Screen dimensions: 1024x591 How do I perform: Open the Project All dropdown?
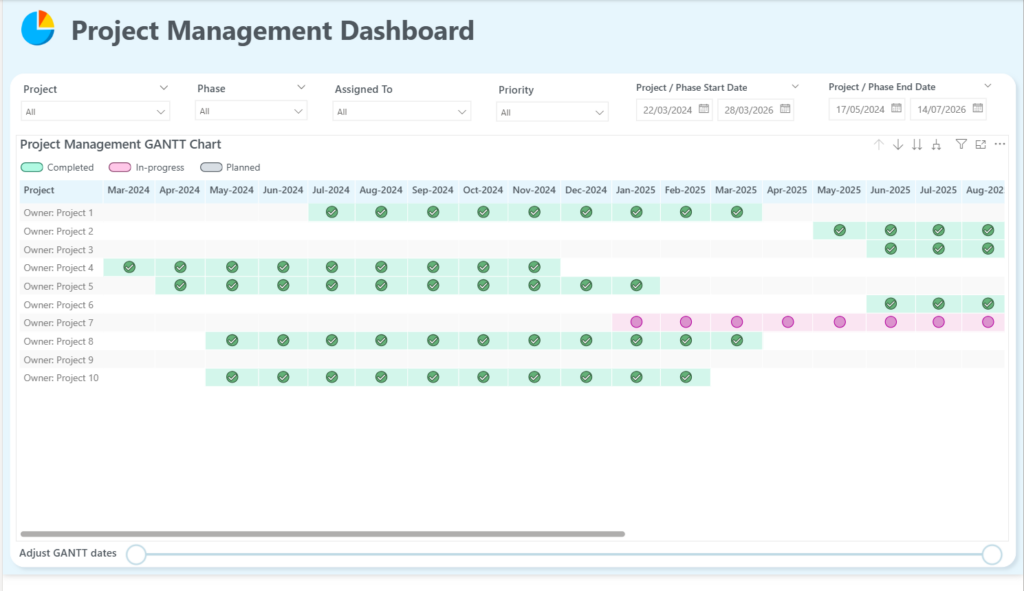click(95, 112)
